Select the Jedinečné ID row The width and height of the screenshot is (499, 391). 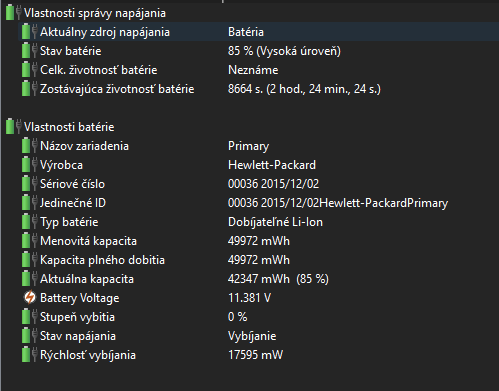pyautogui.click(x=258, y=203)
